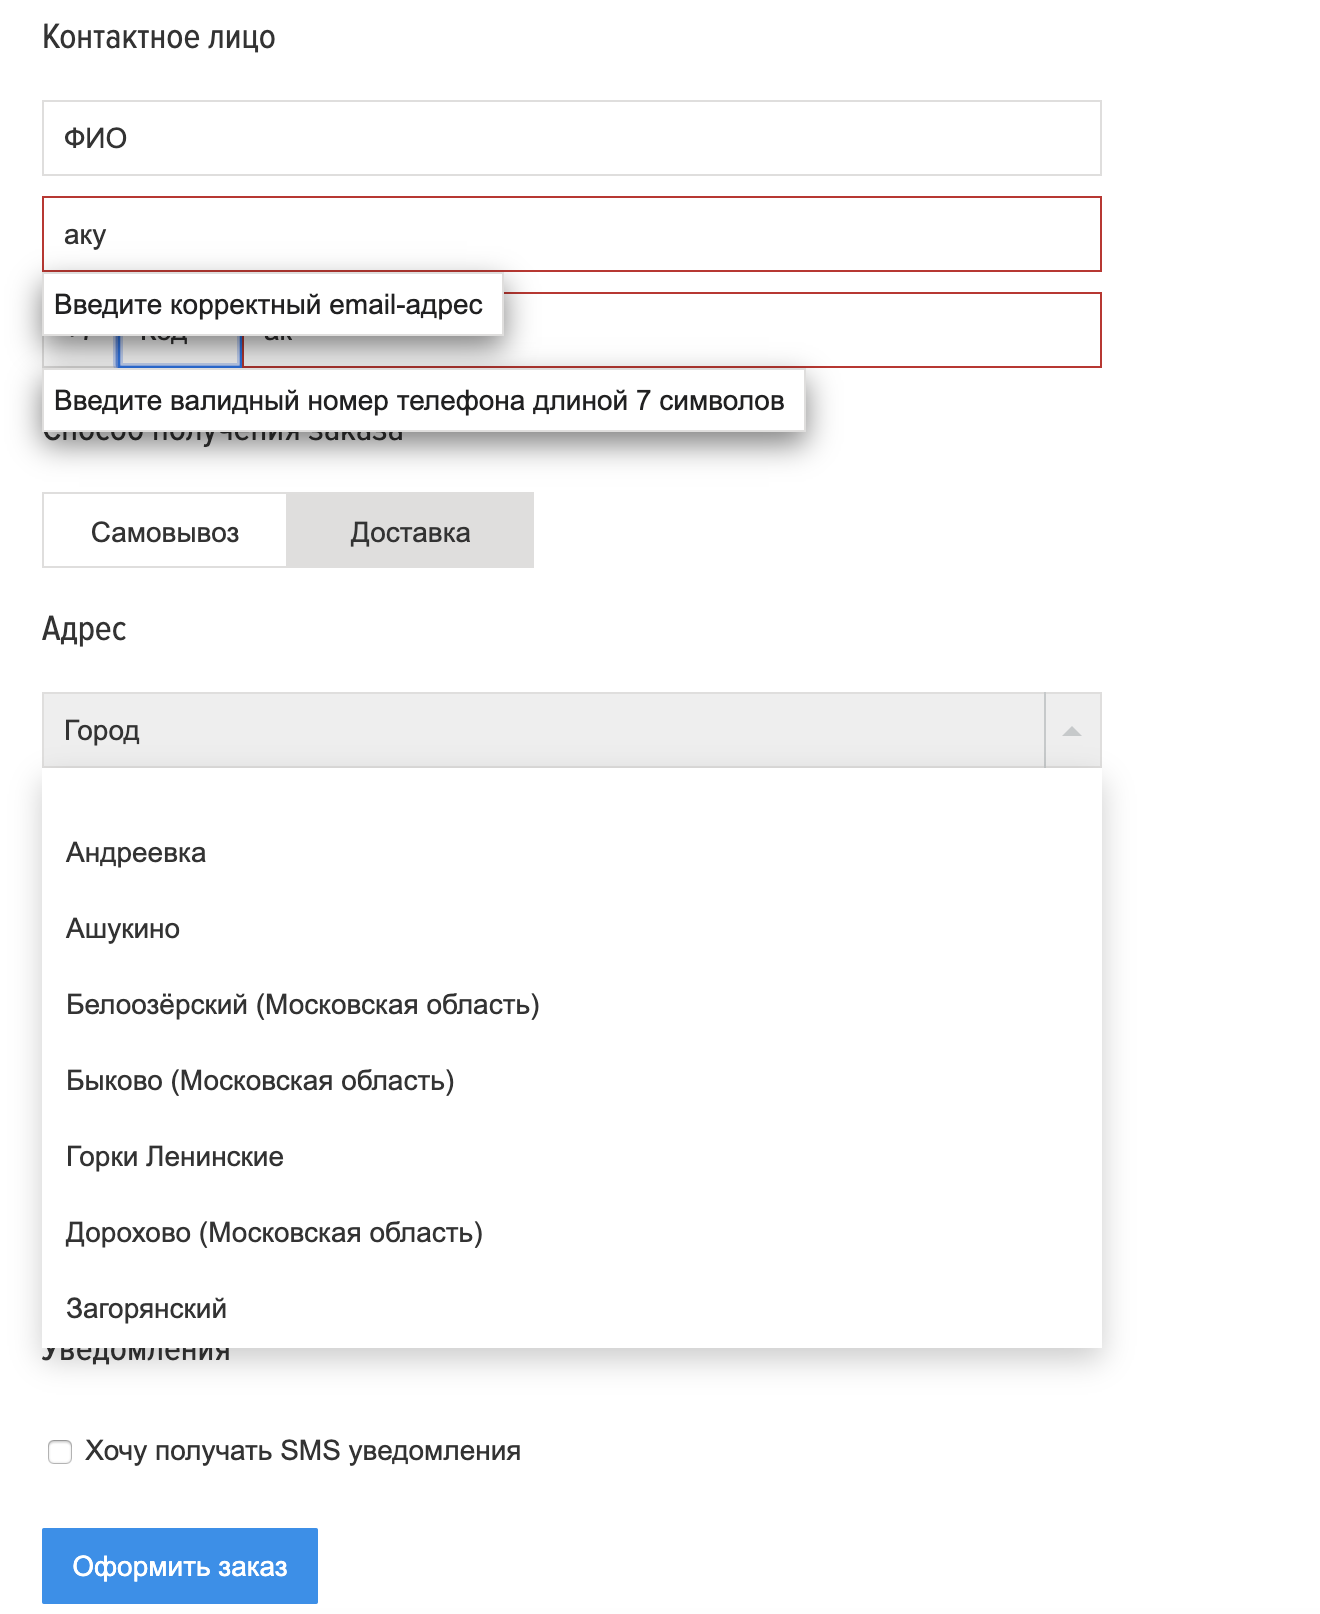Collapse city list with the arrow icon

pos(1072,730)
